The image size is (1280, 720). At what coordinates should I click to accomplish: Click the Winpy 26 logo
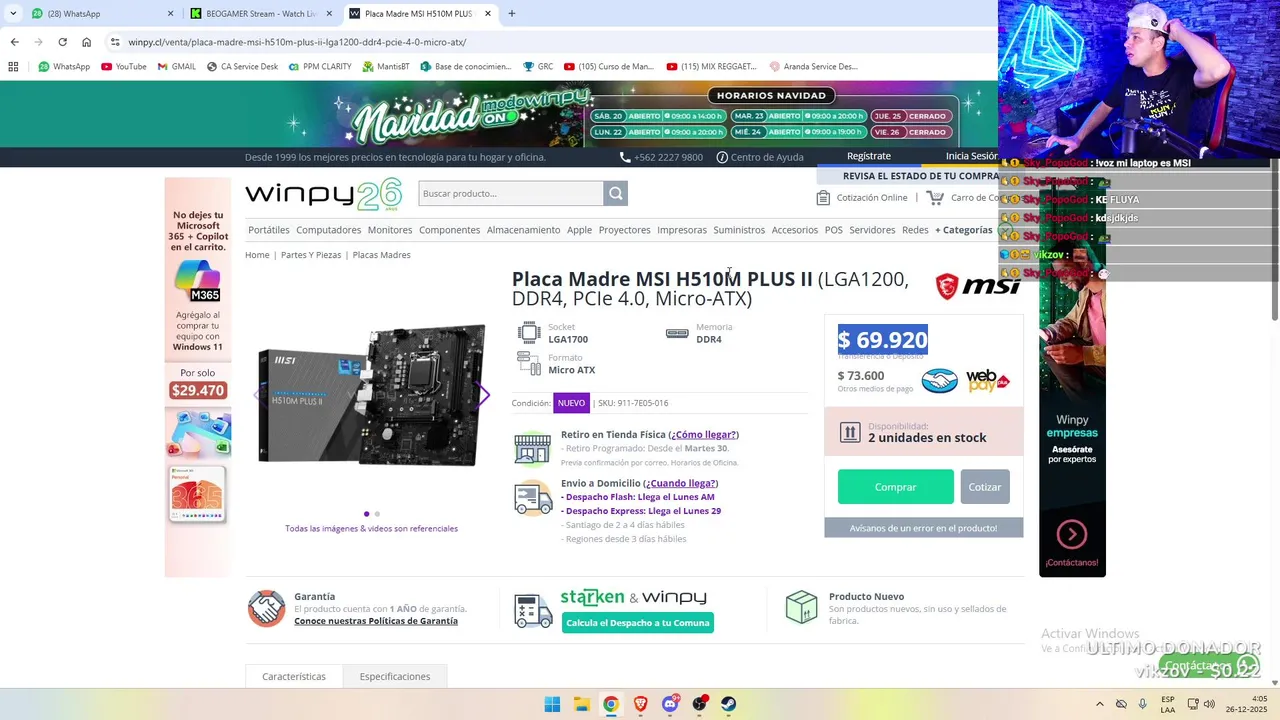(323, 193)
